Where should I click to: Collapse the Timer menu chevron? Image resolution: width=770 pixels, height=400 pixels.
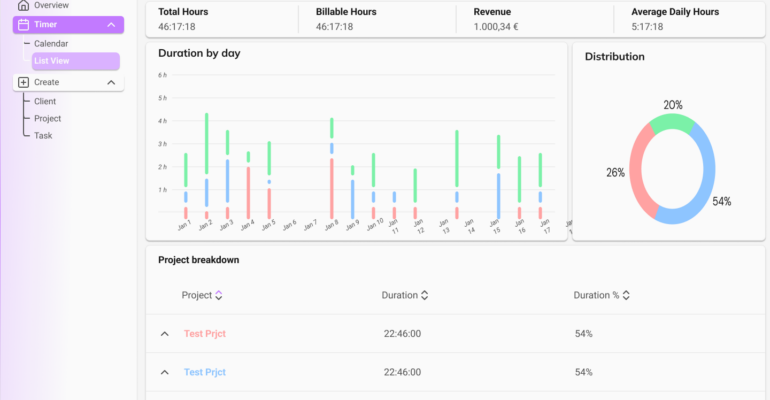(x=111, y=25)
